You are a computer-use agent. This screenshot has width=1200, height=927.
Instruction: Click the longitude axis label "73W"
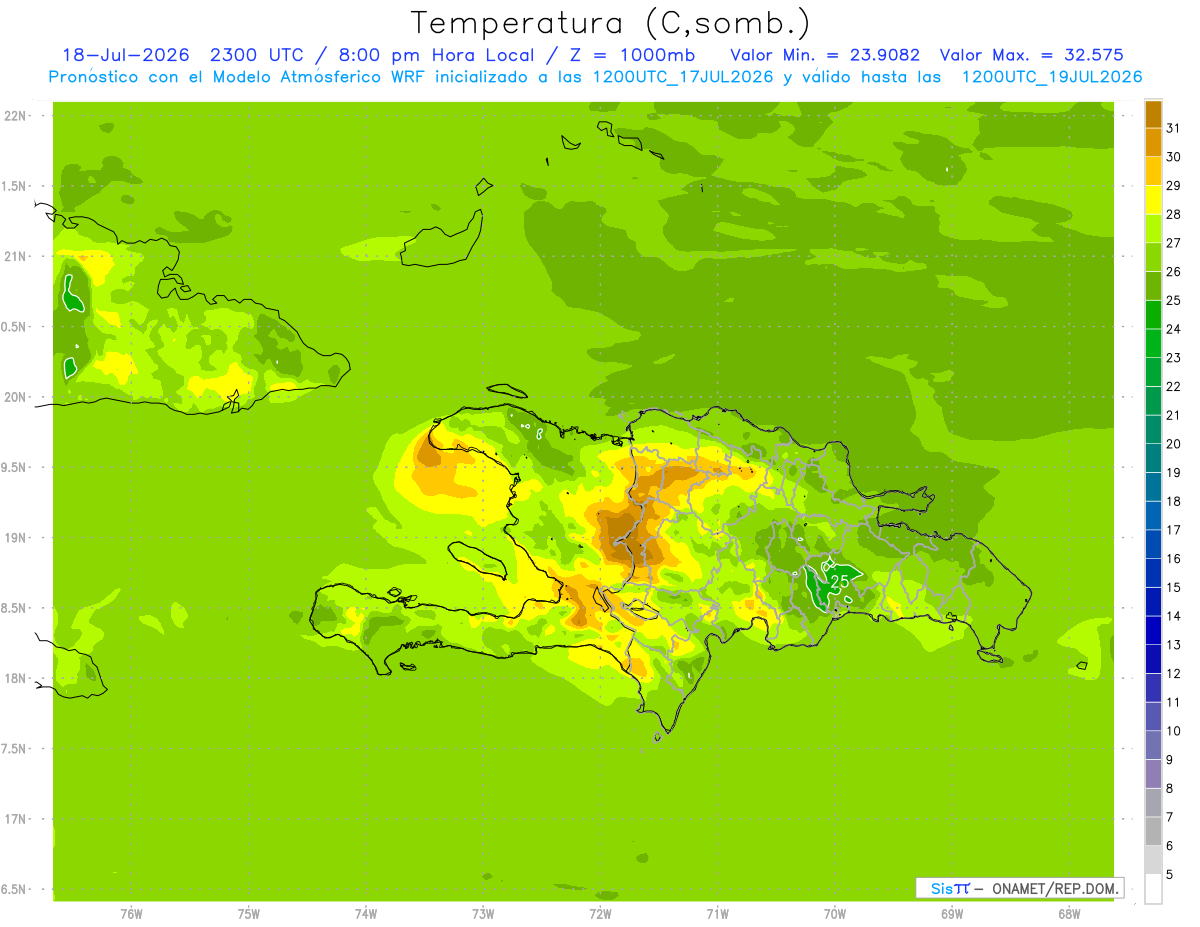point(483,913)
